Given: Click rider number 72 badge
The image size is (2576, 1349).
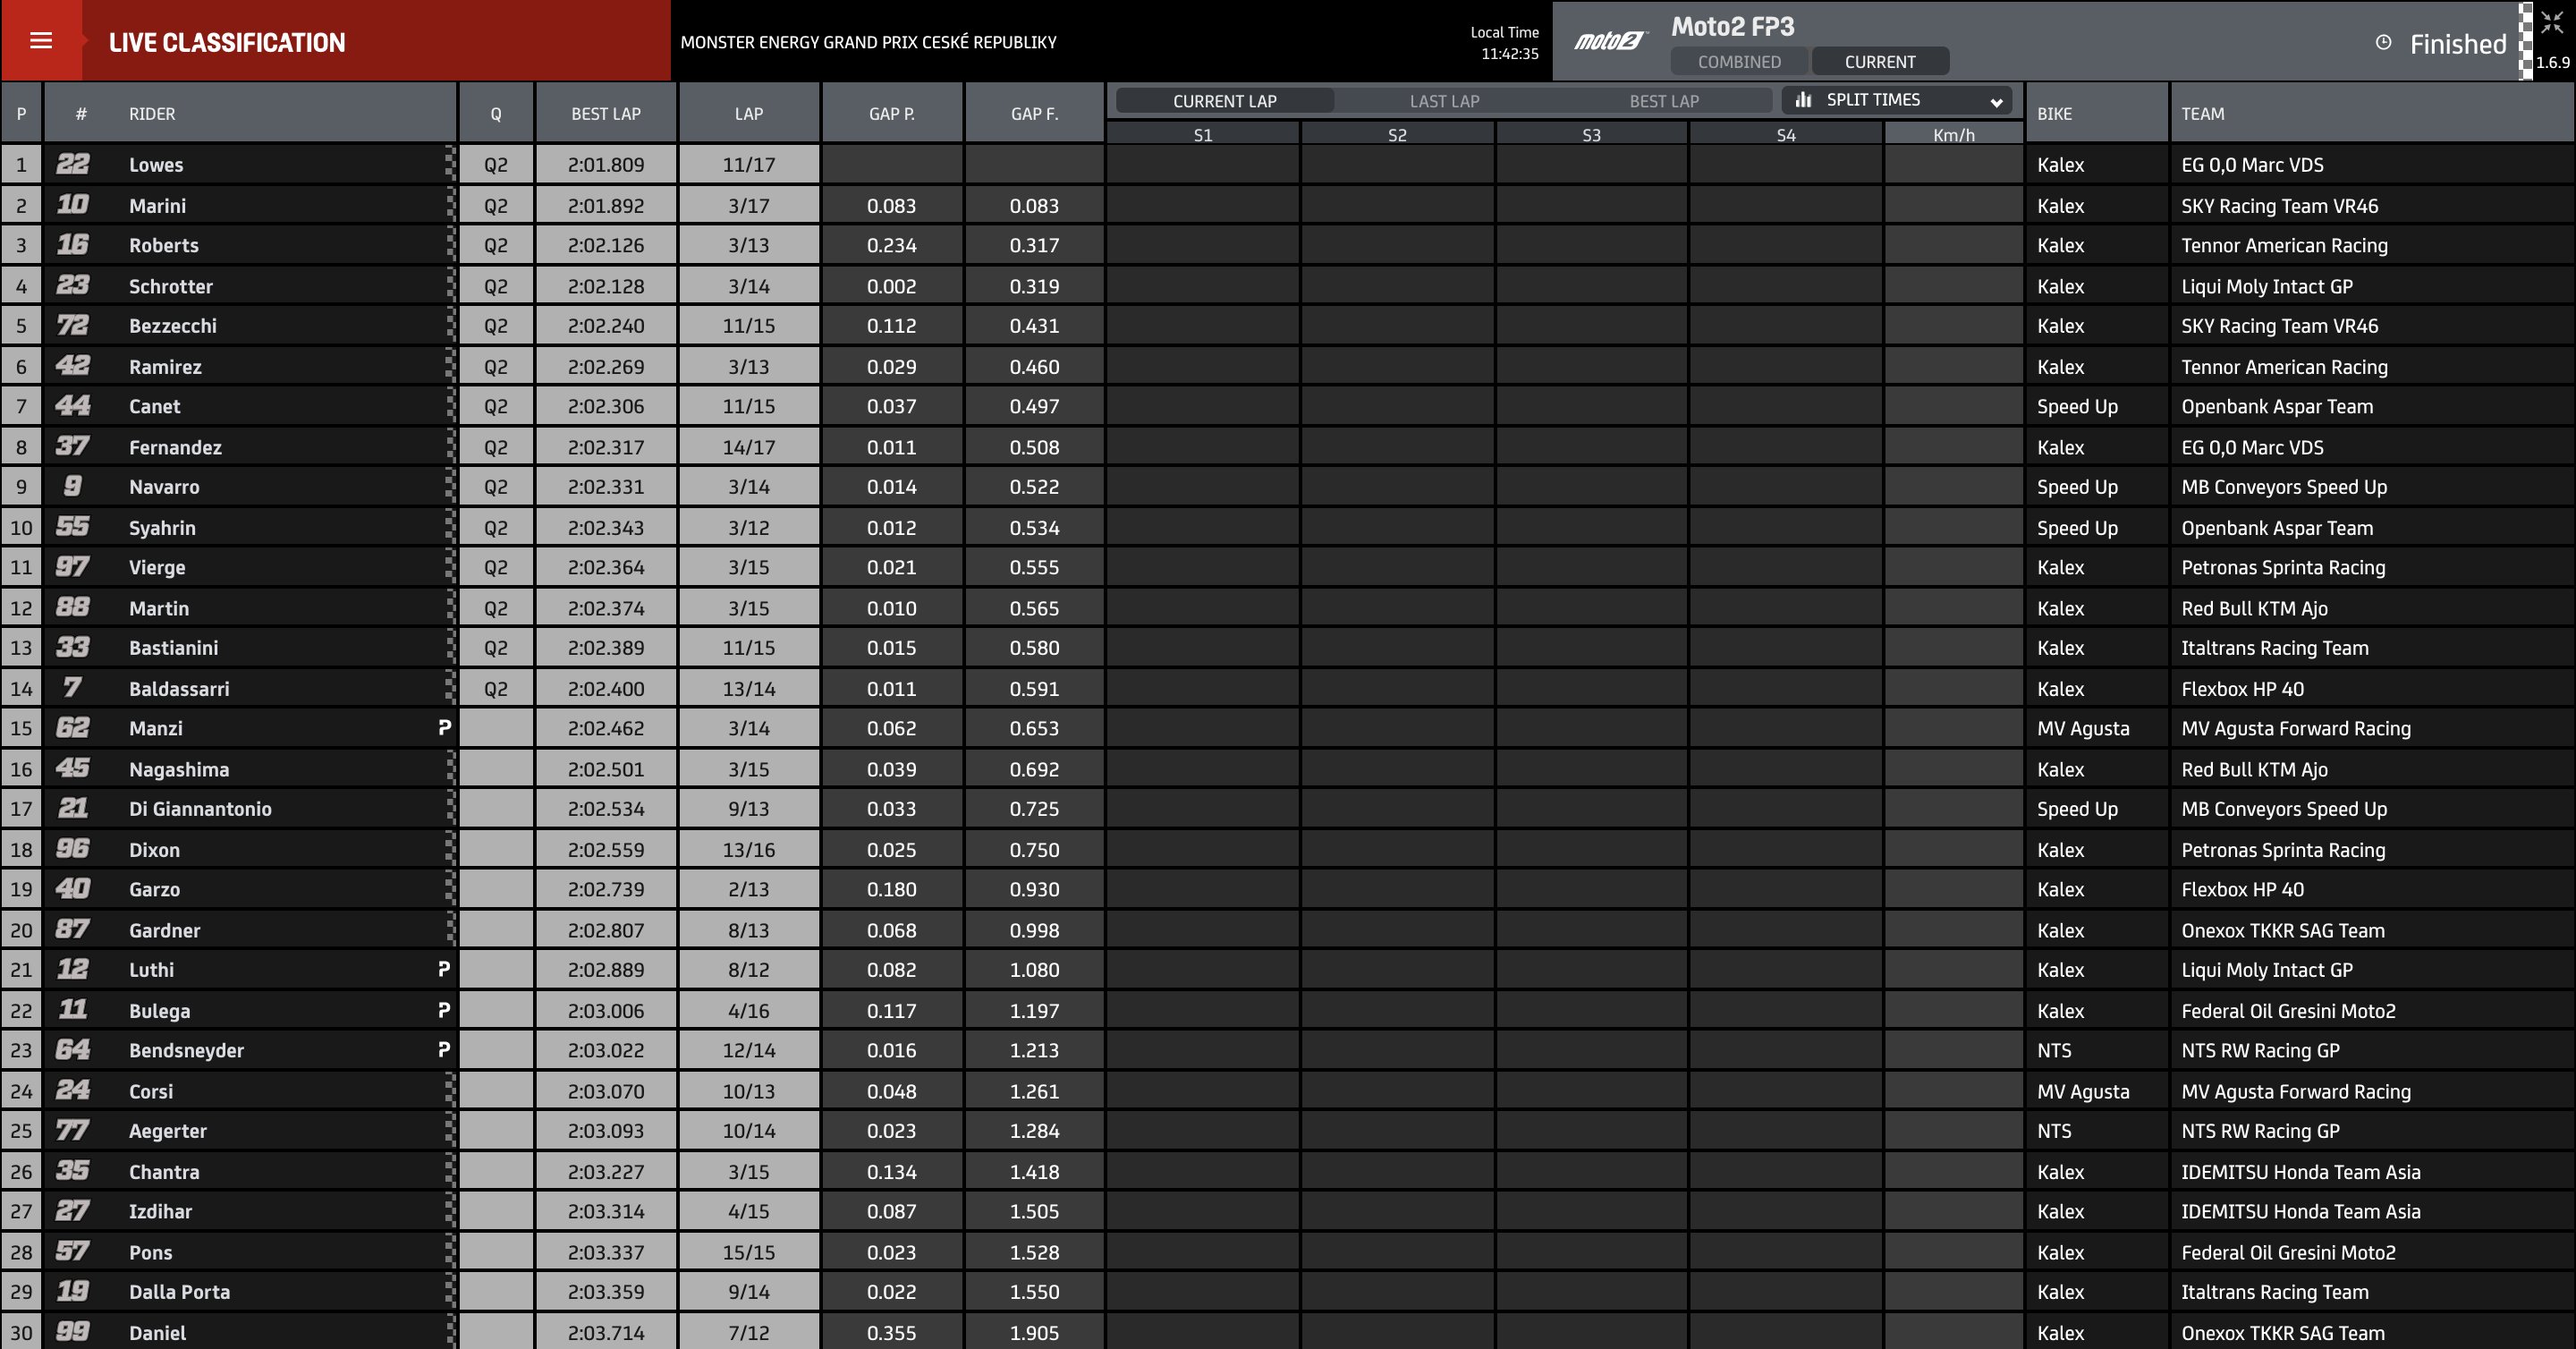Looking at the screenshot, I should [x=72, y=325].
